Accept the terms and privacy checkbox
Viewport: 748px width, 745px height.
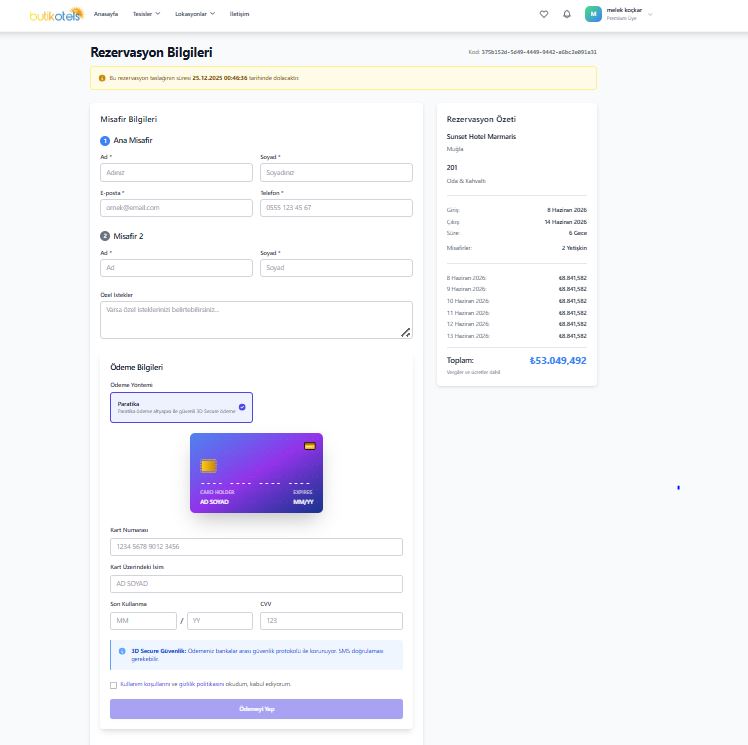click(114, 685)
